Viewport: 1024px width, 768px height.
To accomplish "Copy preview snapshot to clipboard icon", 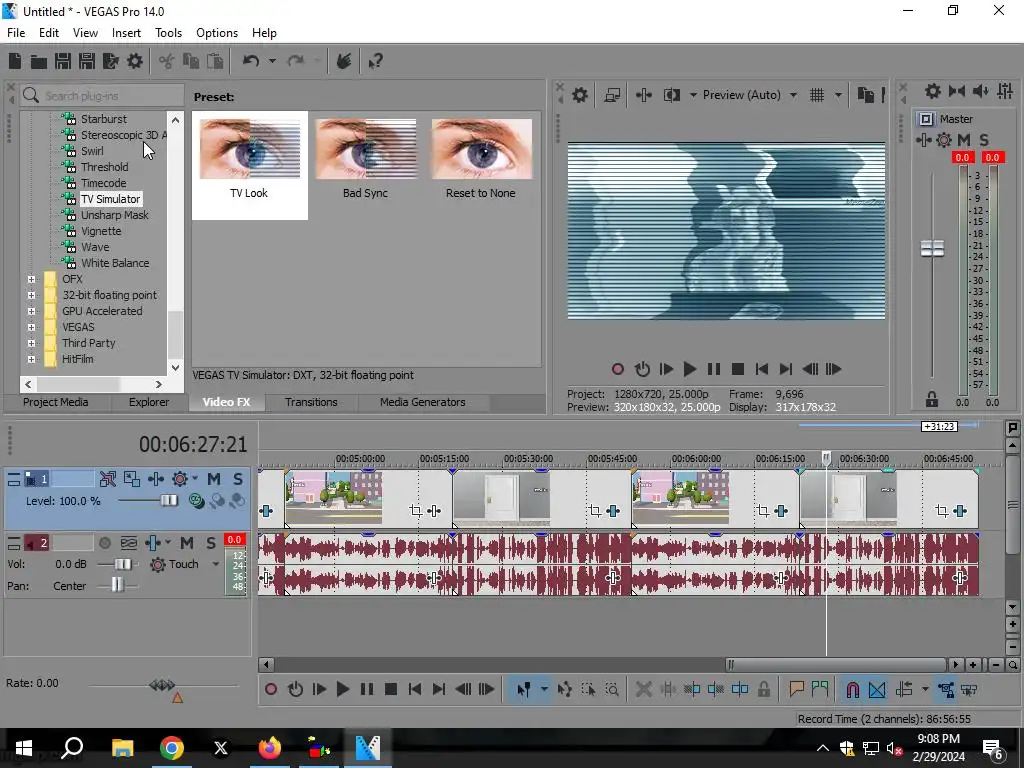I will point(865,95).
